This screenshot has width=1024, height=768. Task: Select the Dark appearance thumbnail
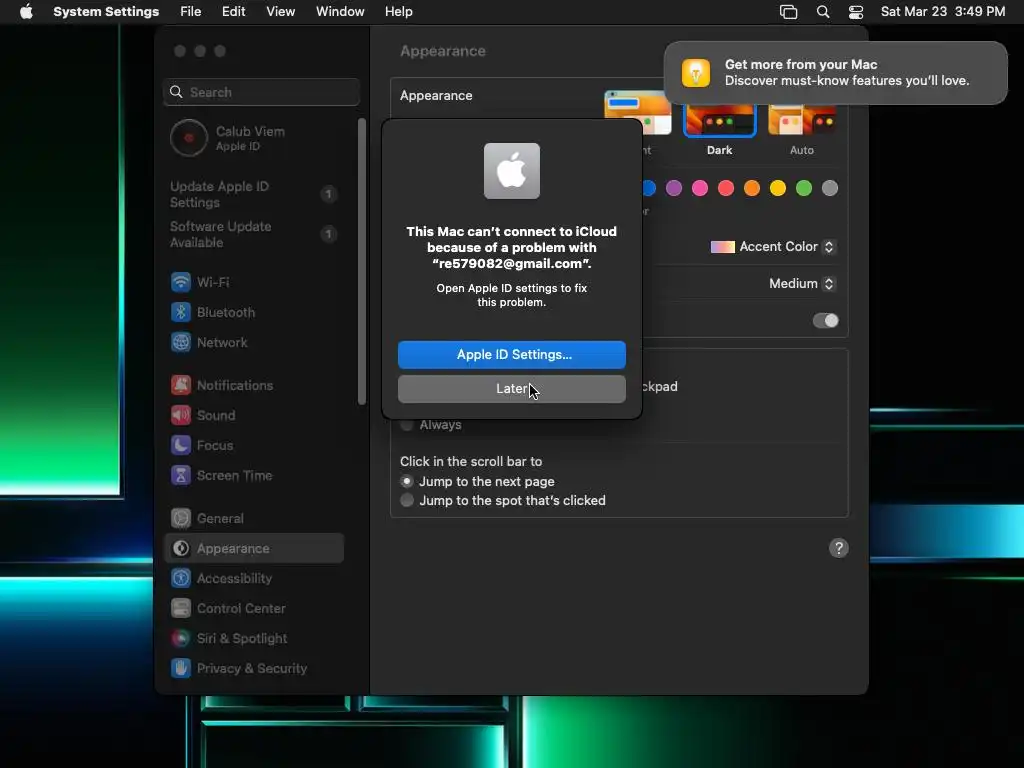[719, 120]
